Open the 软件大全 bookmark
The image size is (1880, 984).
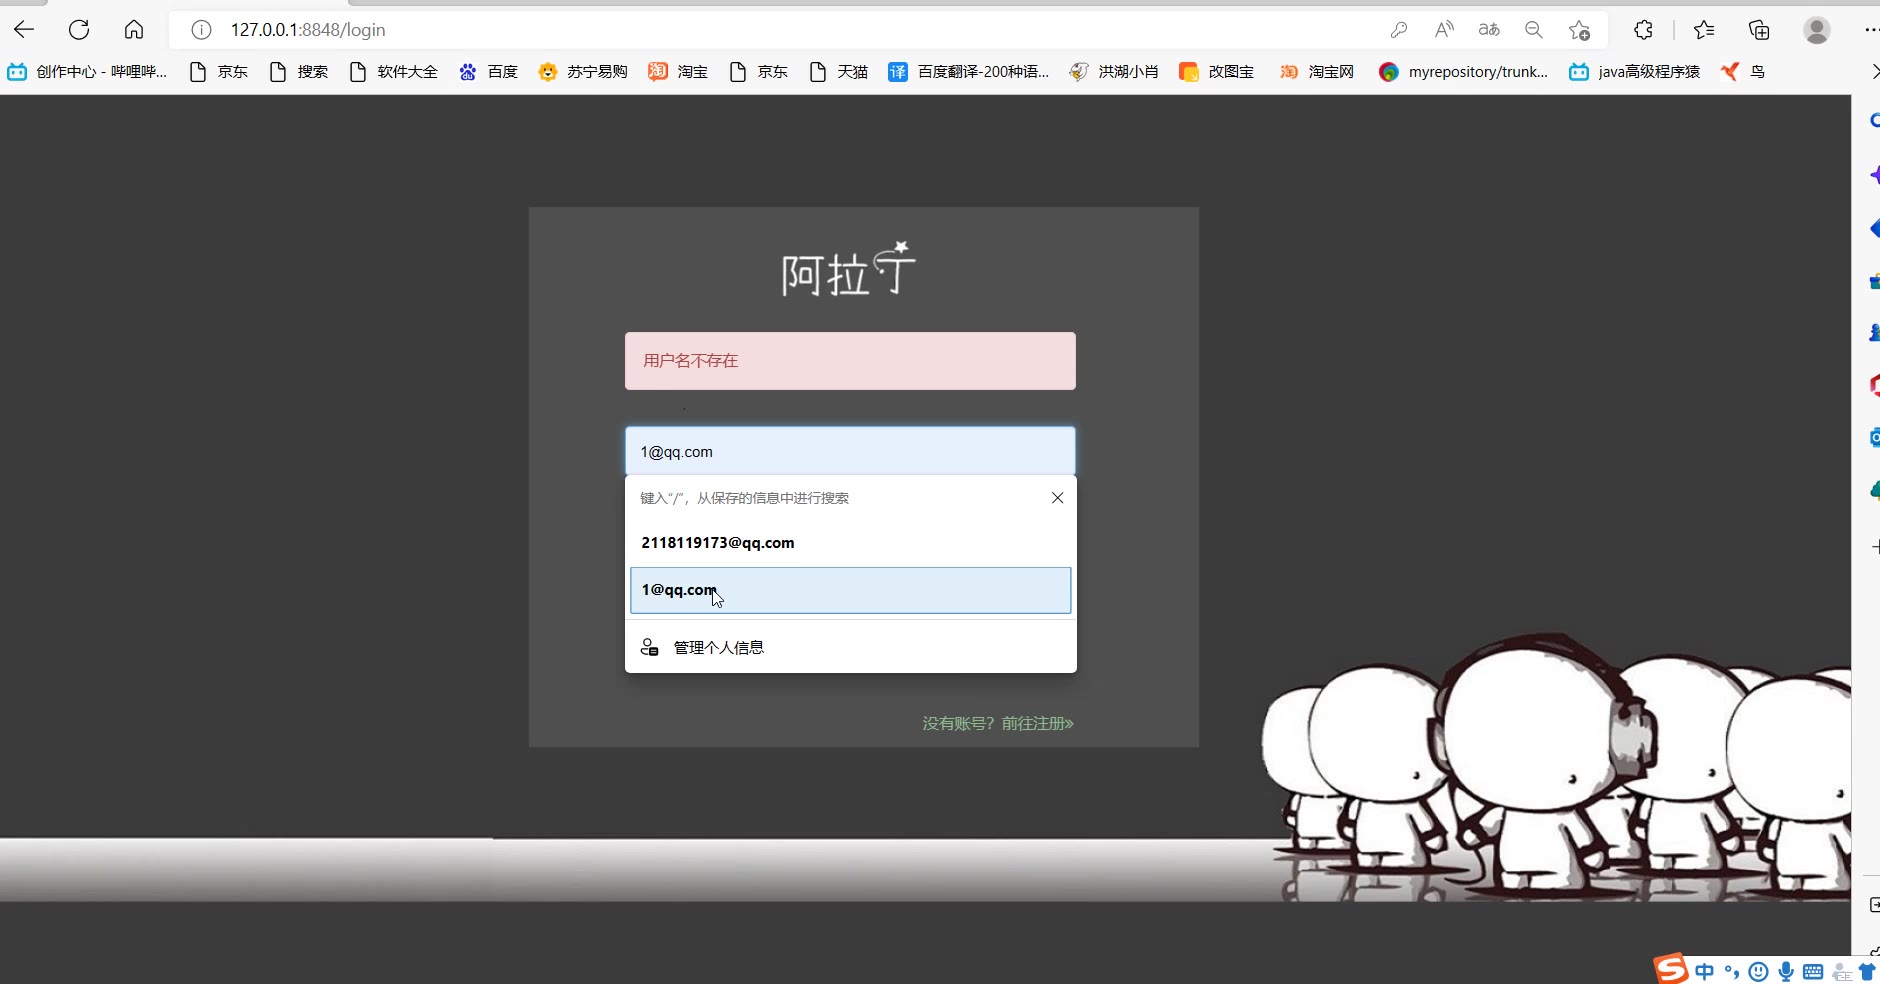pos(394,71)
